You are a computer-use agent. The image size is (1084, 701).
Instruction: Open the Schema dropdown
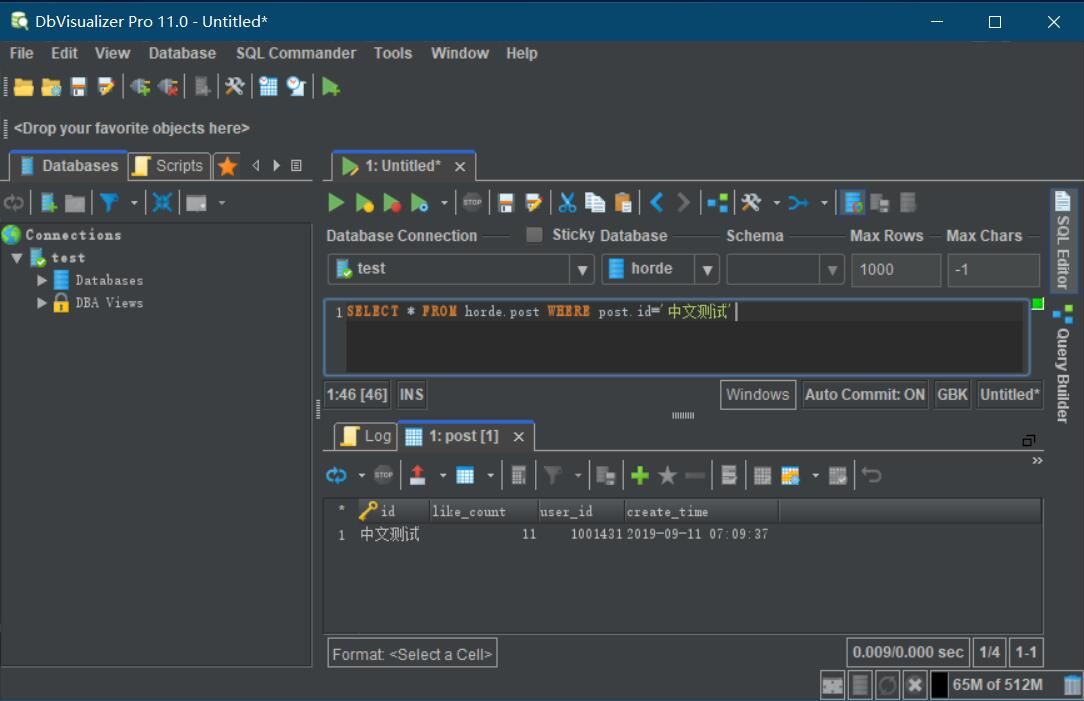832,270
